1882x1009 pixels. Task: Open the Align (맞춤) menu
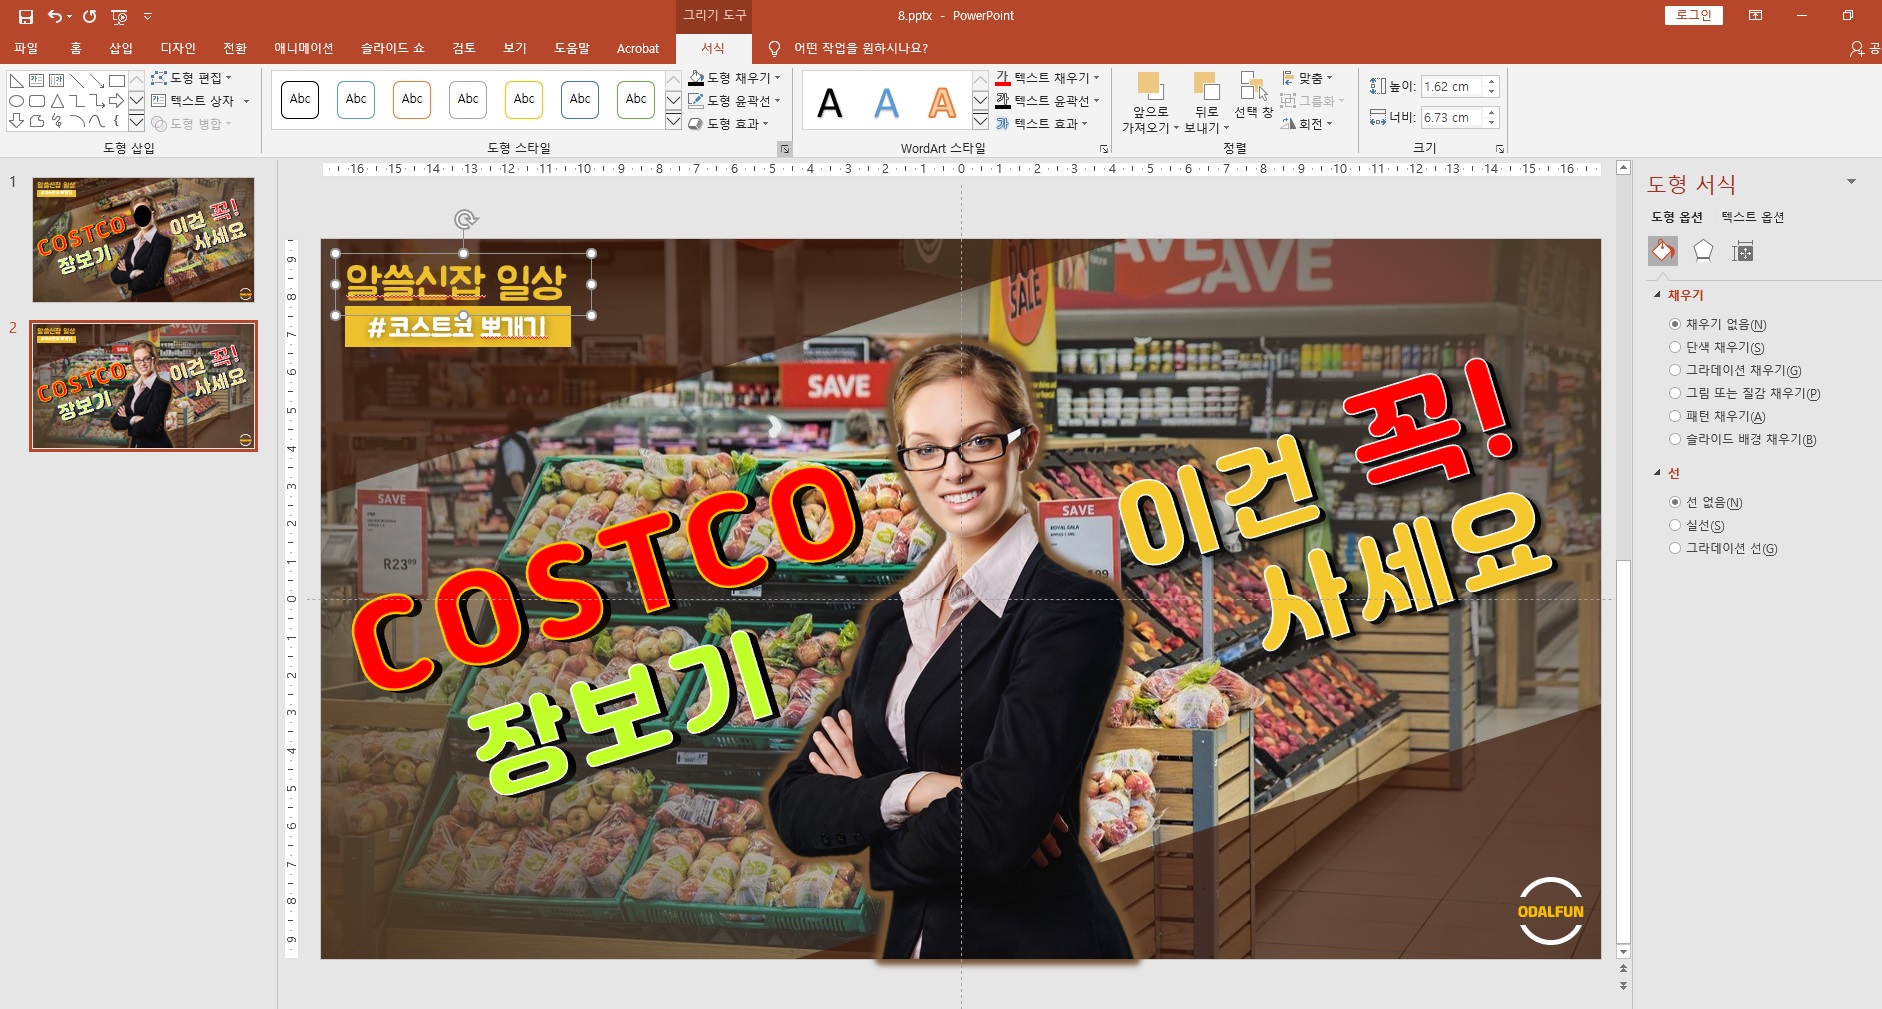1307,77
